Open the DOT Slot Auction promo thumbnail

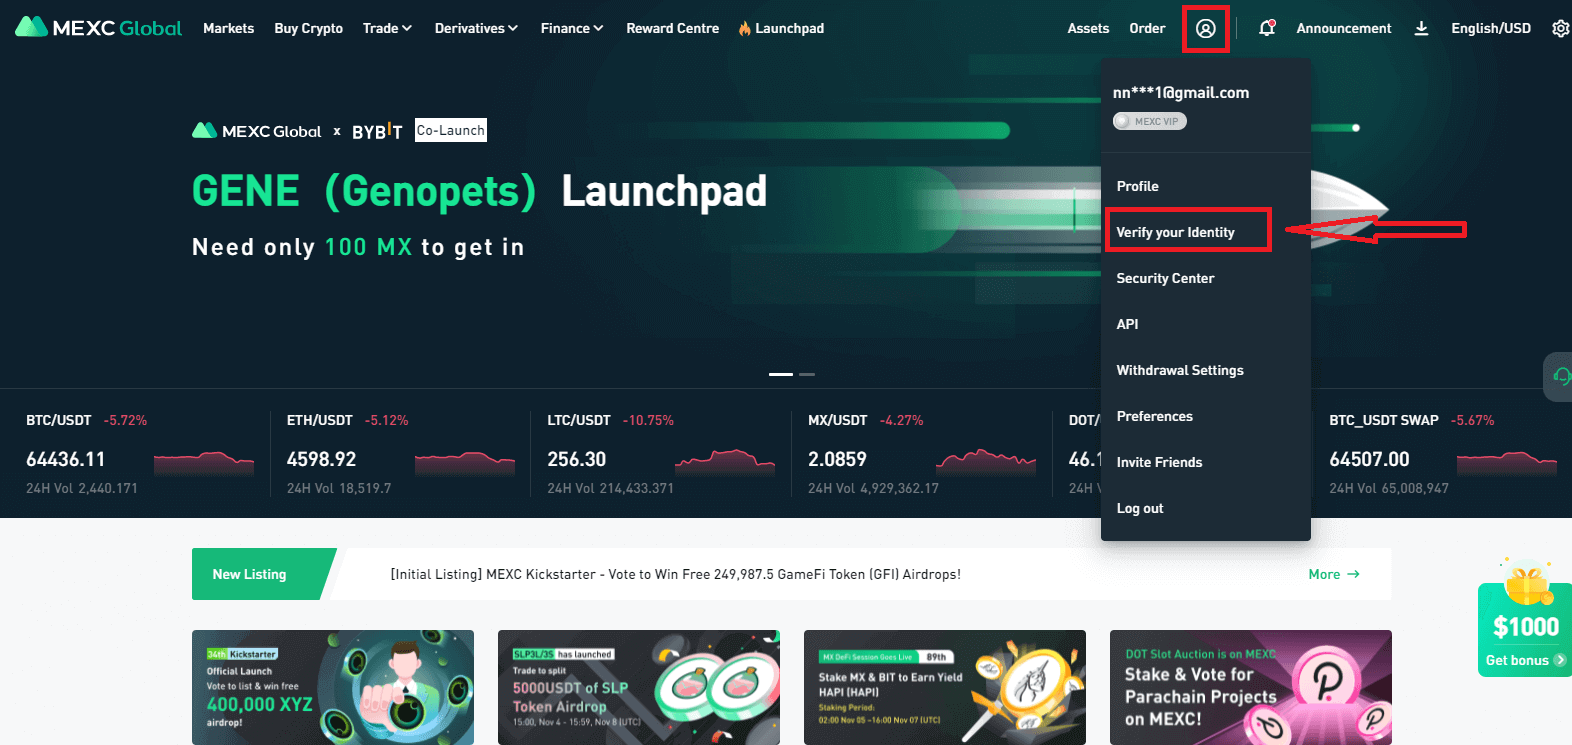tap(1250, 687)
